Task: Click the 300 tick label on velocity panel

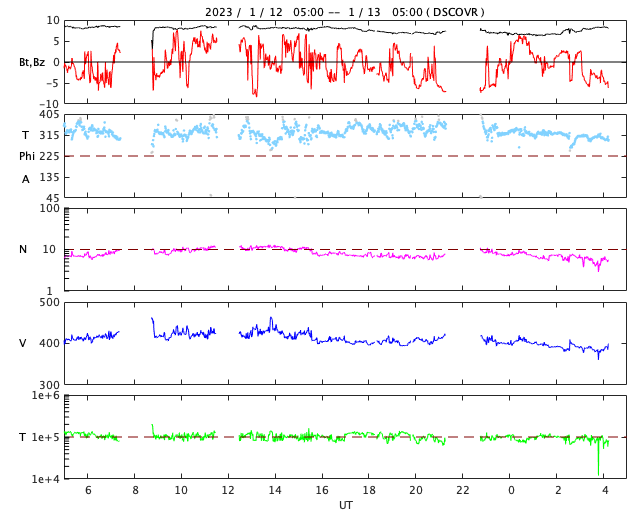Action: click(49, 385)
